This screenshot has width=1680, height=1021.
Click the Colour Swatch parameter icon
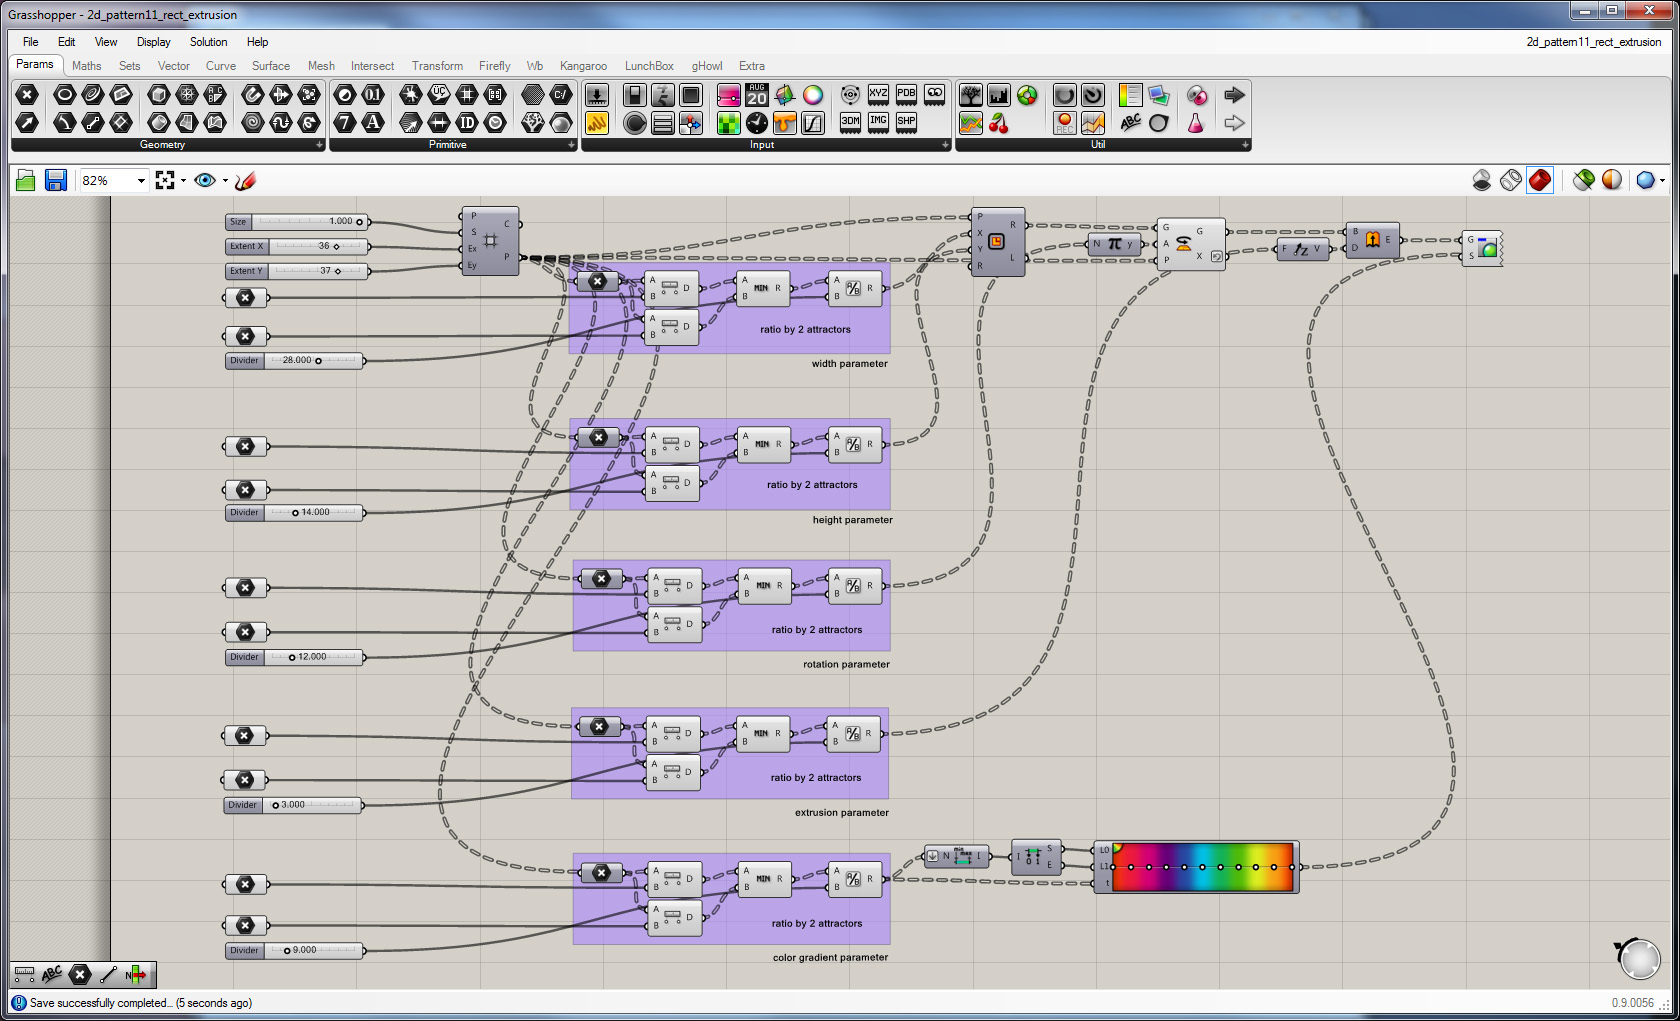[813, 95]
